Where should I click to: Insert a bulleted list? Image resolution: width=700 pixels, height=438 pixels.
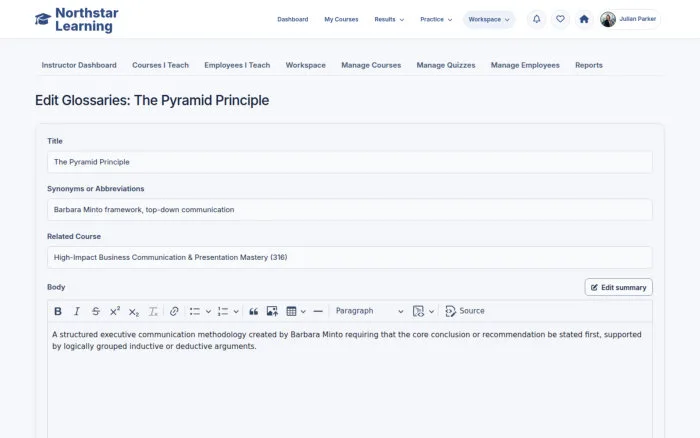pyautogui.click(x=195, y=311)
